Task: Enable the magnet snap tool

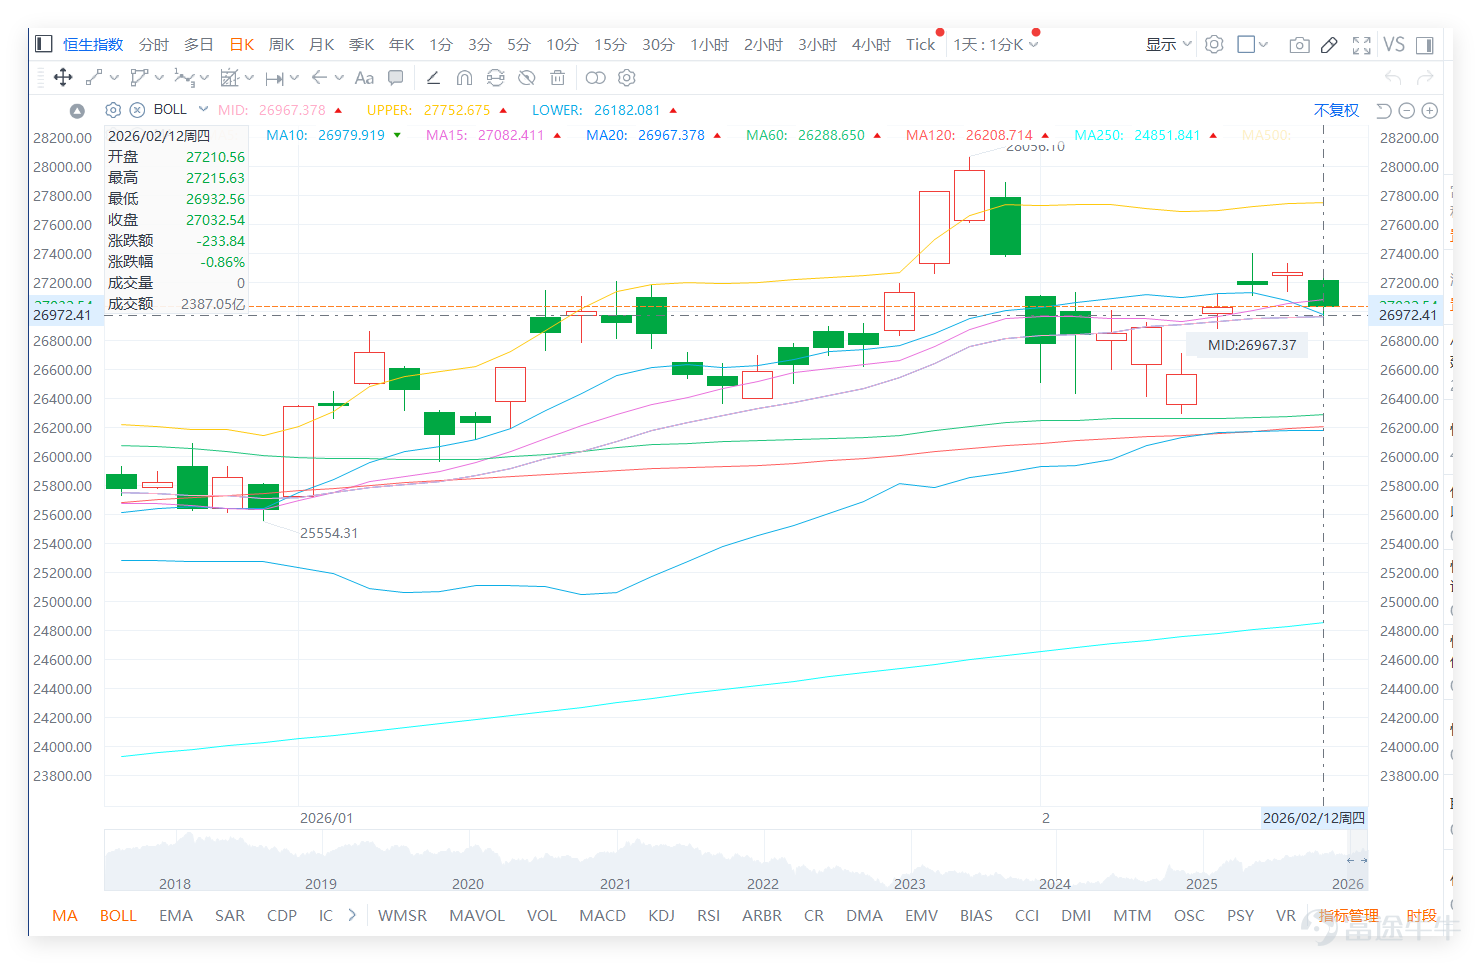Action: click(x=464, y=77)
